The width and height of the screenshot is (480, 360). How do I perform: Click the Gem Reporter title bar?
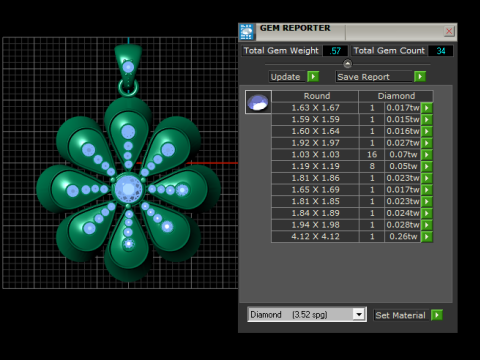point(348,32)
